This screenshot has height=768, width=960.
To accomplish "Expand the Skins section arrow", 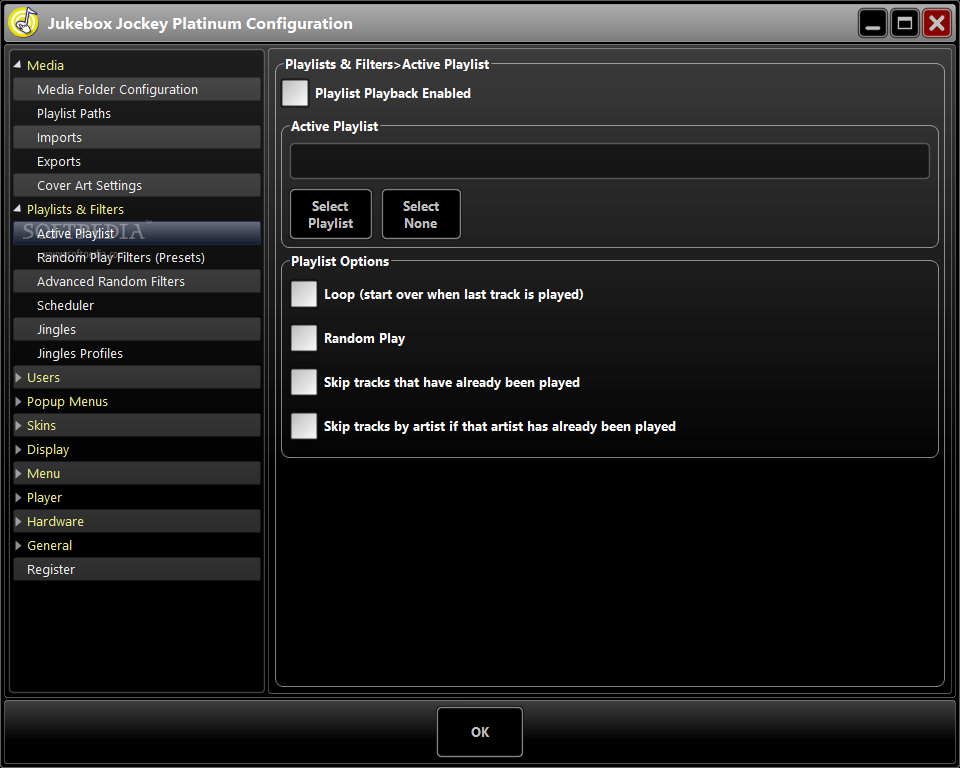I will (x=18, y=425).
